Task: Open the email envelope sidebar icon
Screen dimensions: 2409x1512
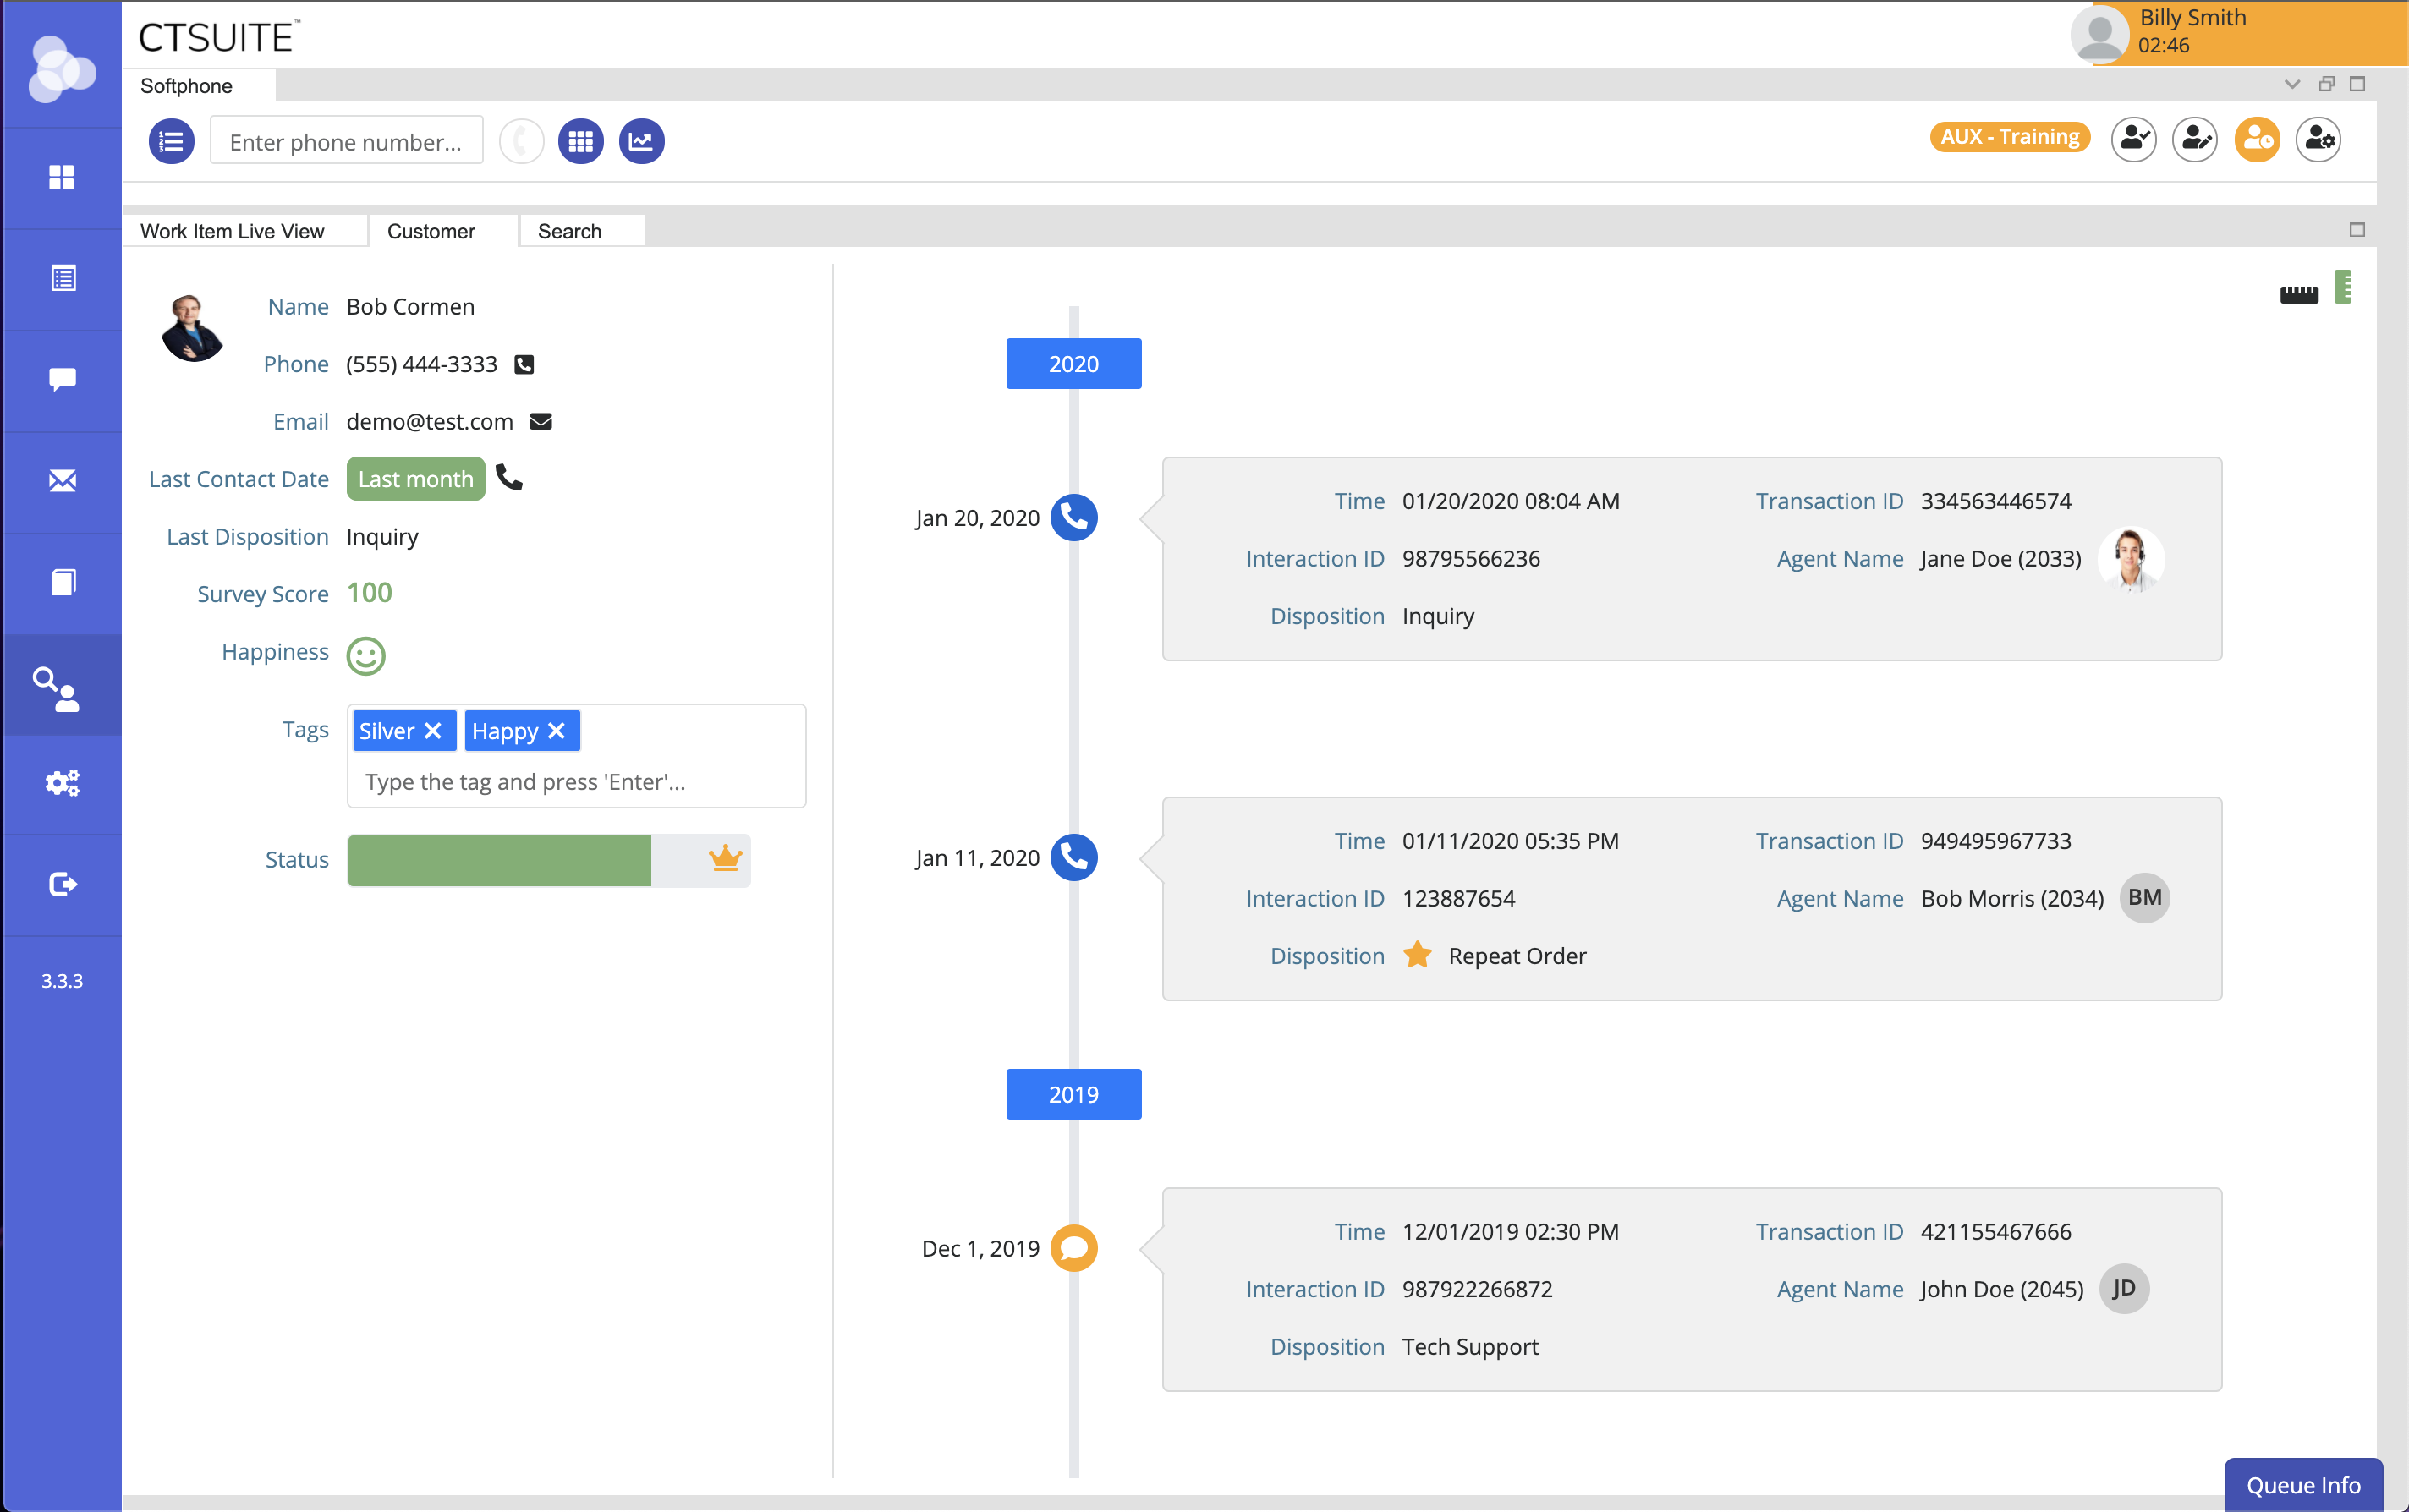Action: point(61,481)
